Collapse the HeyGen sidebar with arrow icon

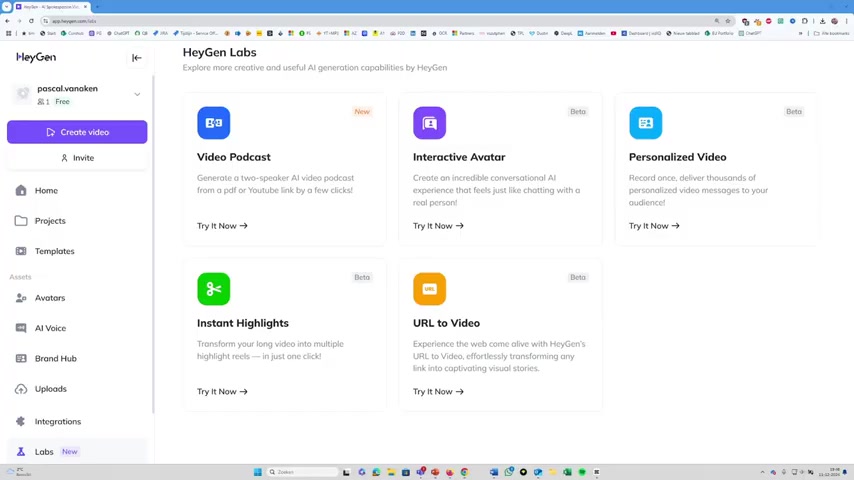click(x=137, y=58)
